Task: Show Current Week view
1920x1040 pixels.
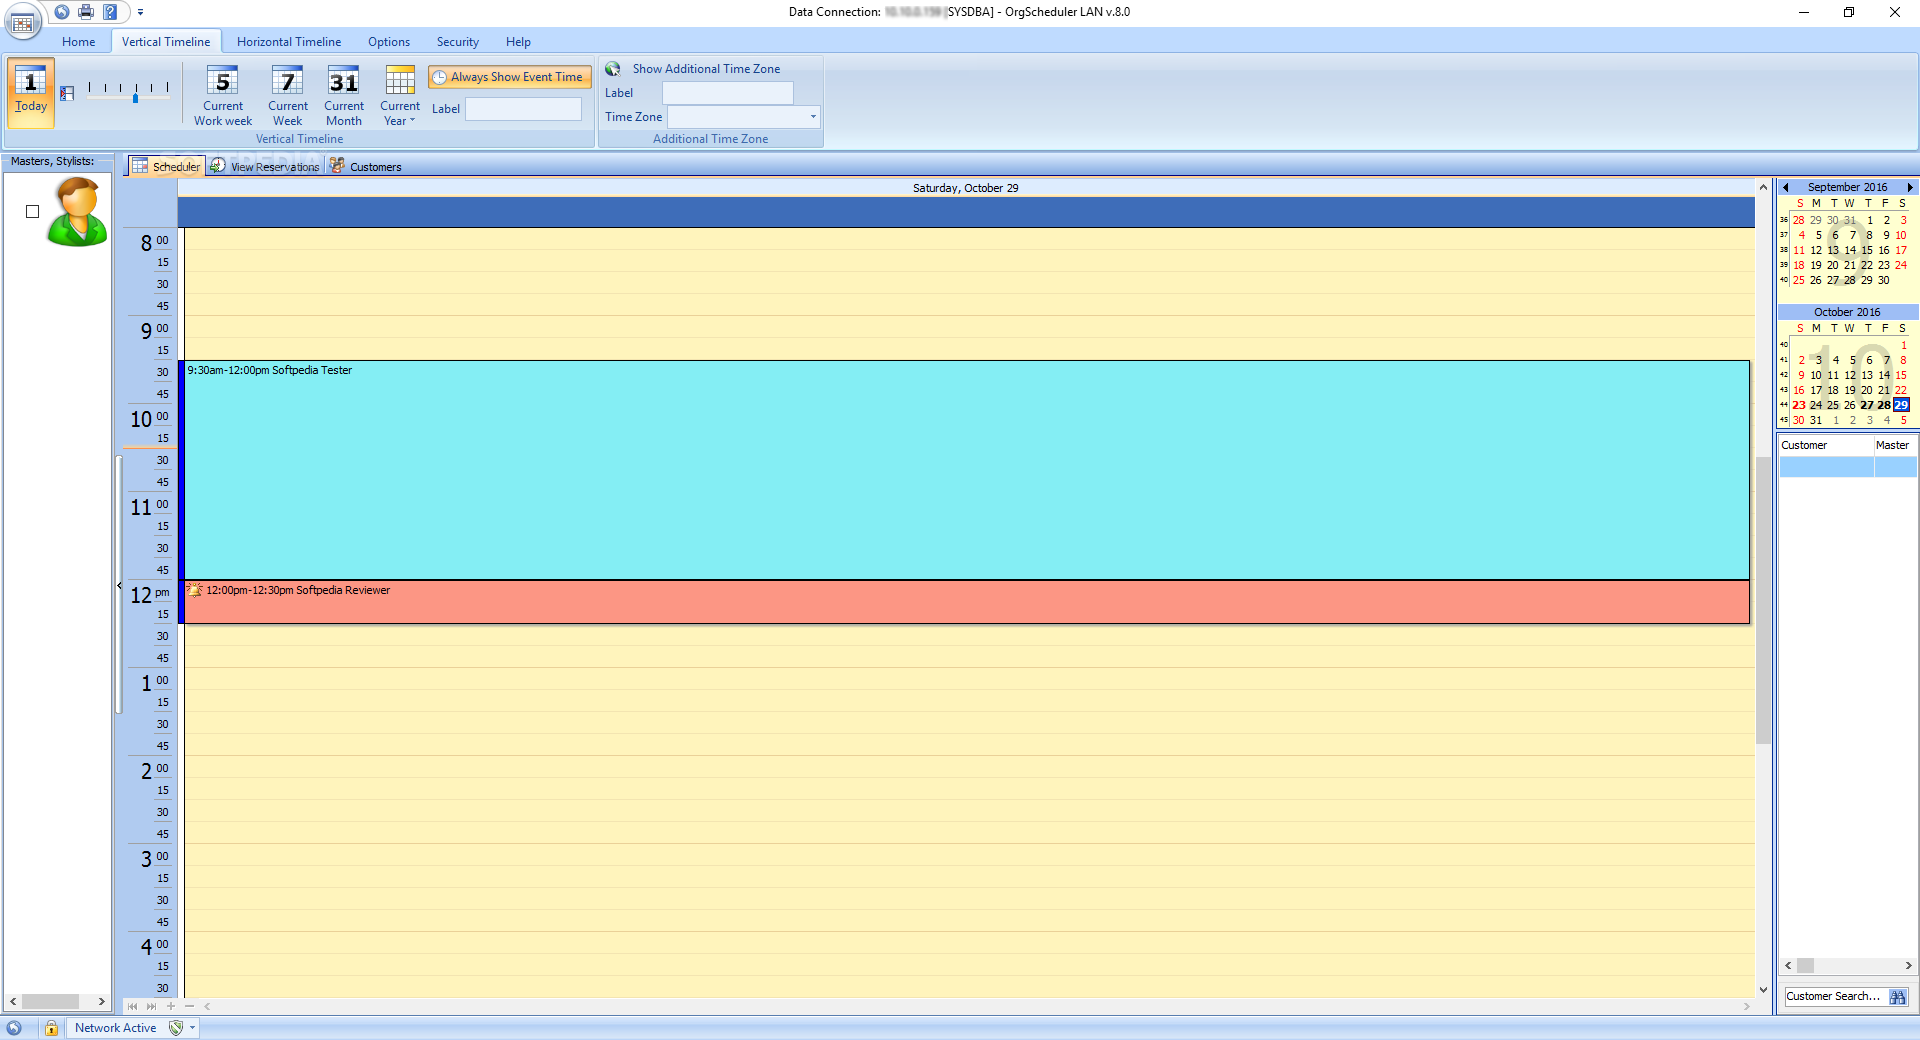Action: pos(288,96)
